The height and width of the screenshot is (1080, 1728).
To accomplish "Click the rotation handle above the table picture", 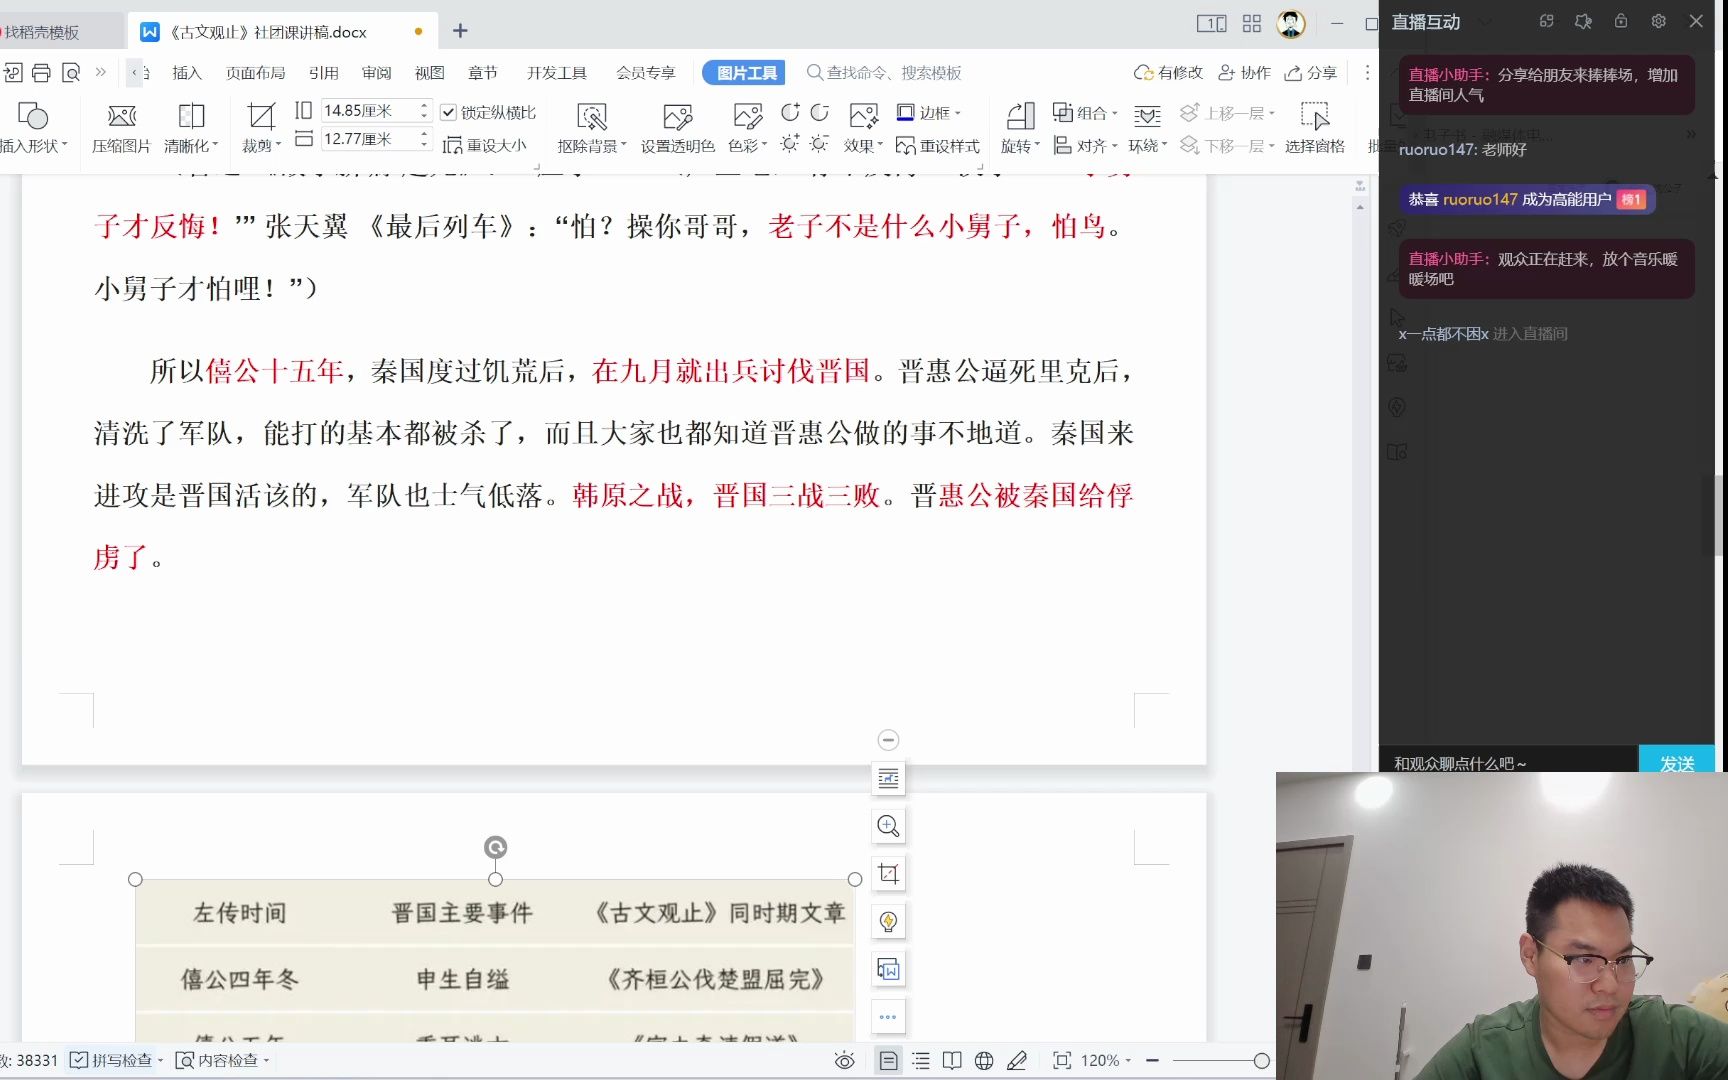I will [495, 848].
